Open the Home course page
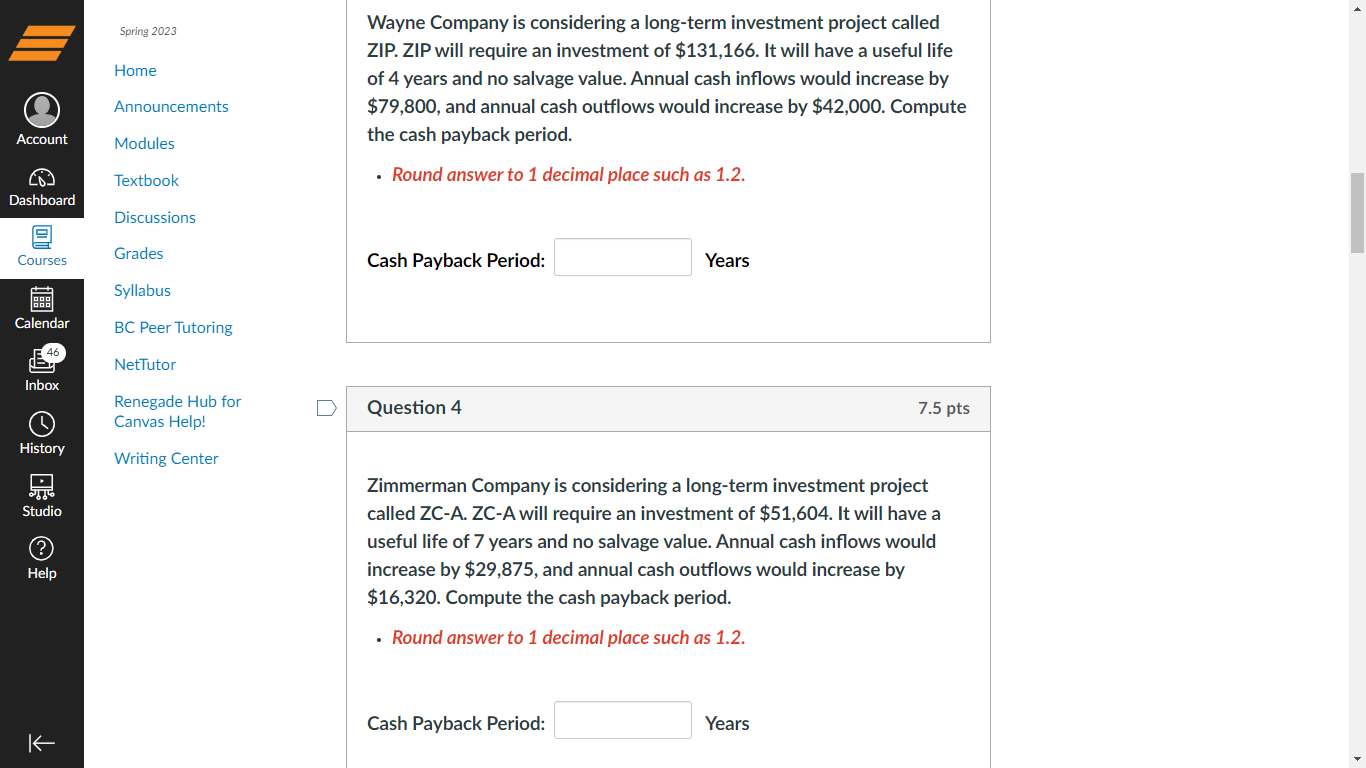 coord(135,70)
